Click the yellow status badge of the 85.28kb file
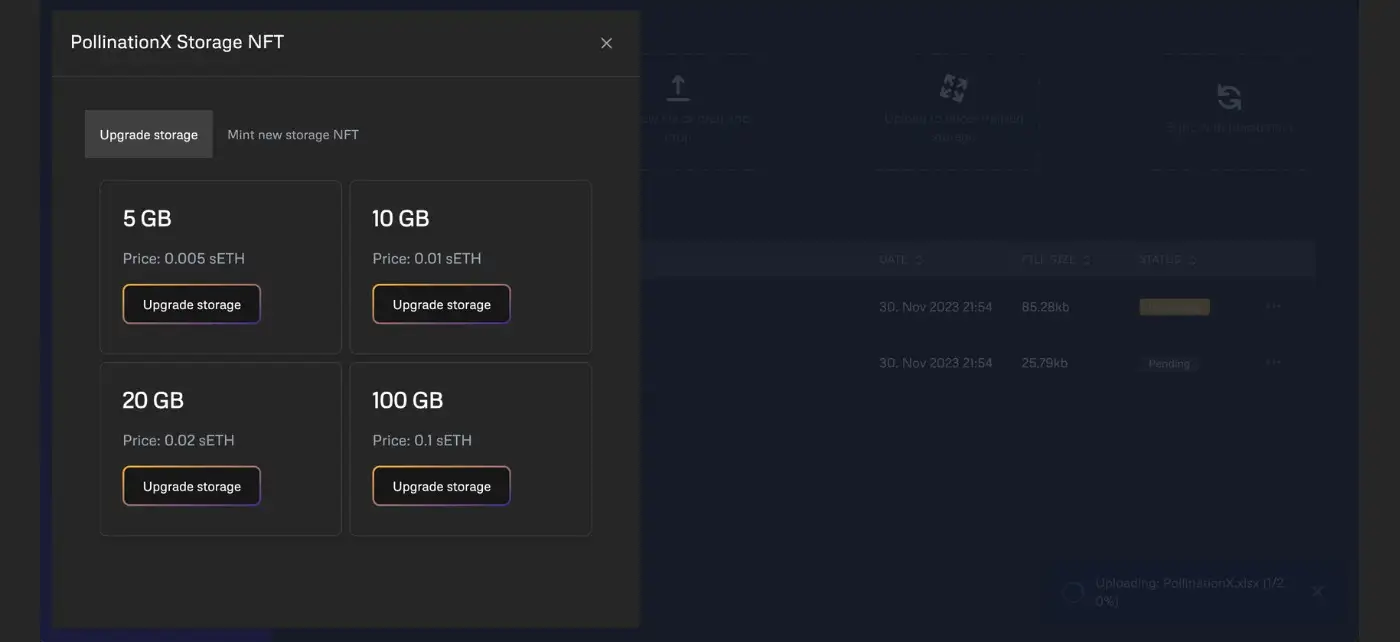This screenshot has height=642, width=1400. pyautogui.click(x=1175, y=307)
